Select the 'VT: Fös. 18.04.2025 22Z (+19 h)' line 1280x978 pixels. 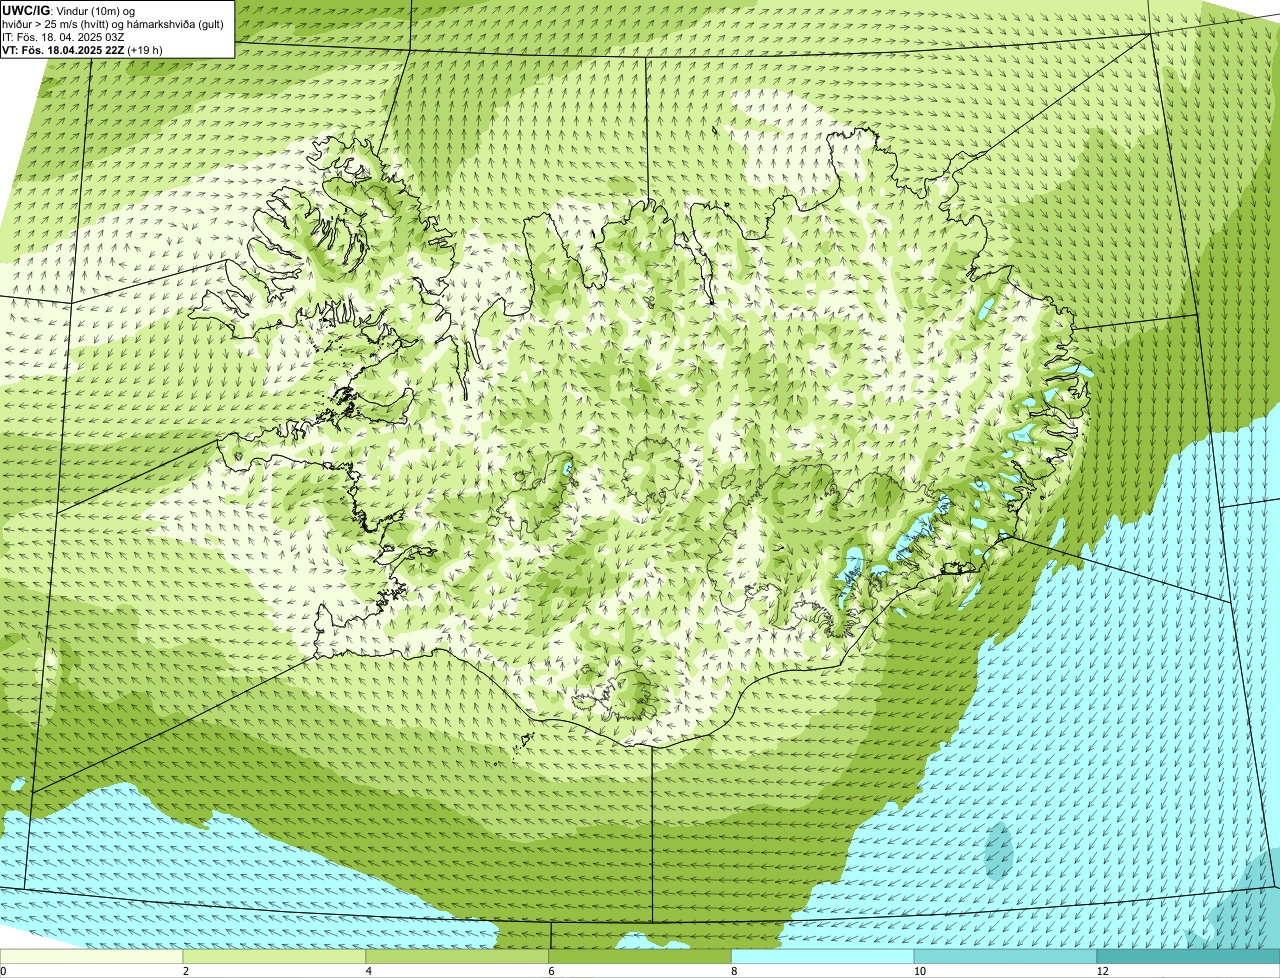click(83, 50)
